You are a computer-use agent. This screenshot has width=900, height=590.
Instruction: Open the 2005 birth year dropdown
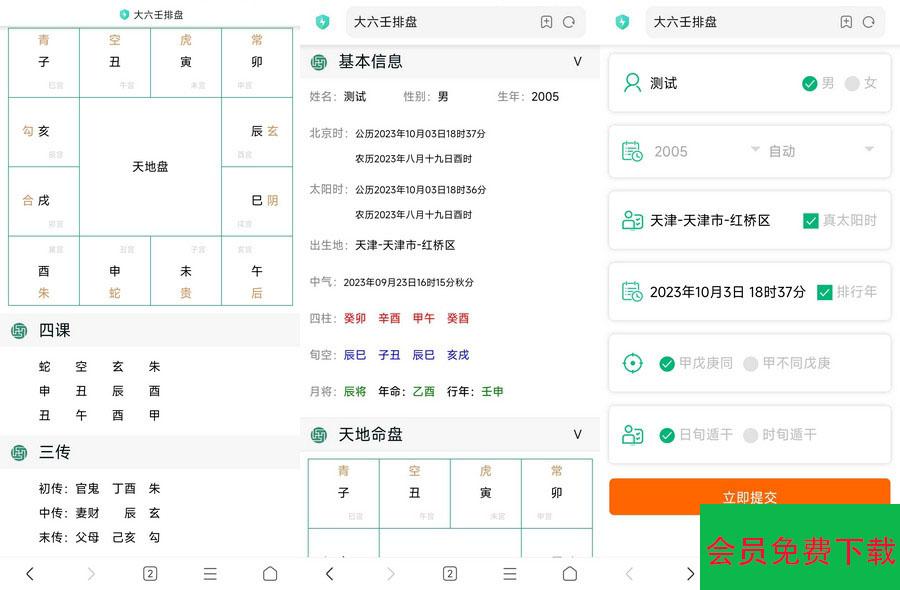click(x=707, y=151)
